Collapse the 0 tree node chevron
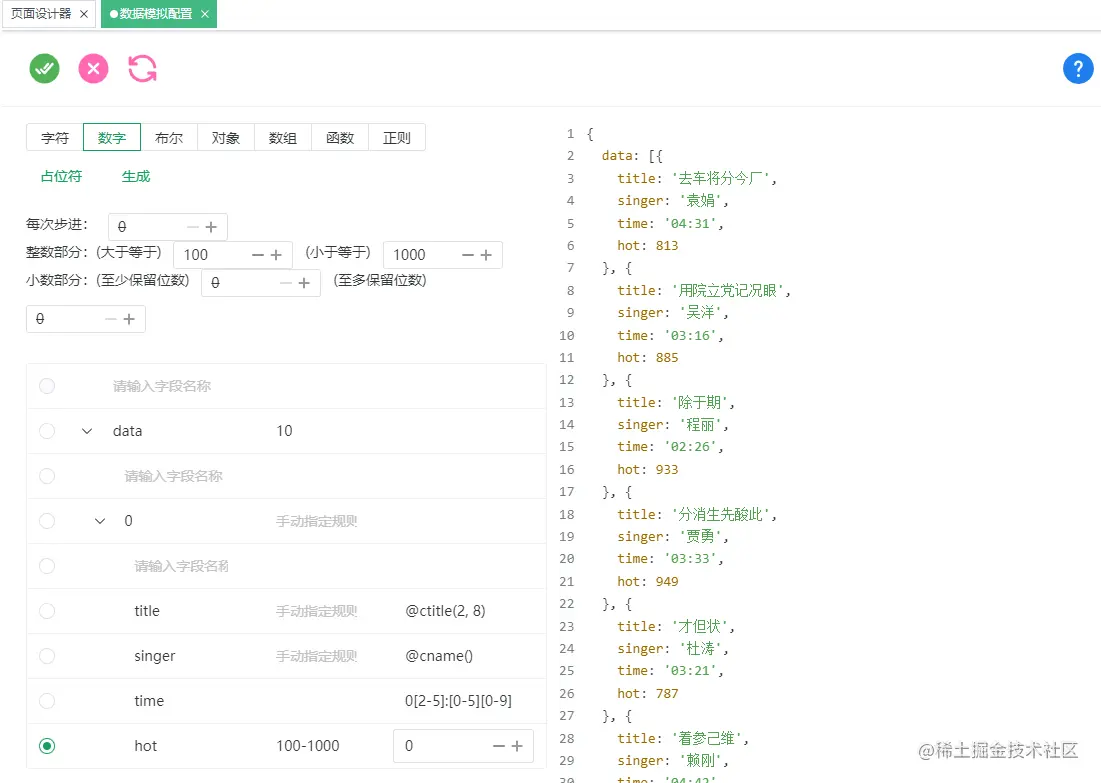The height and width of the screenshot is (783, 1101). (100, 520)
